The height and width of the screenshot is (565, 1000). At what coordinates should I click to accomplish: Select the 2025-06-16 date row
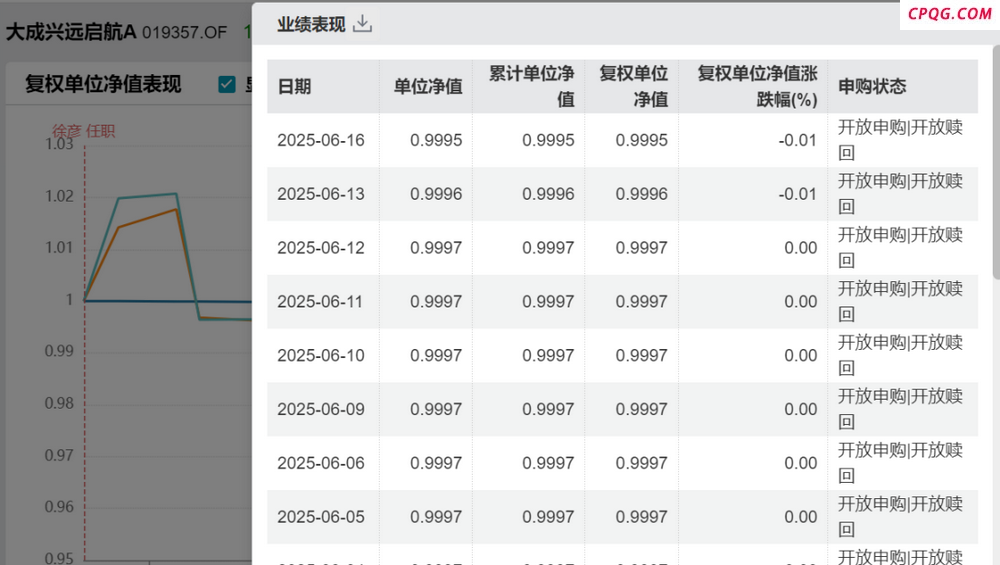622,140
